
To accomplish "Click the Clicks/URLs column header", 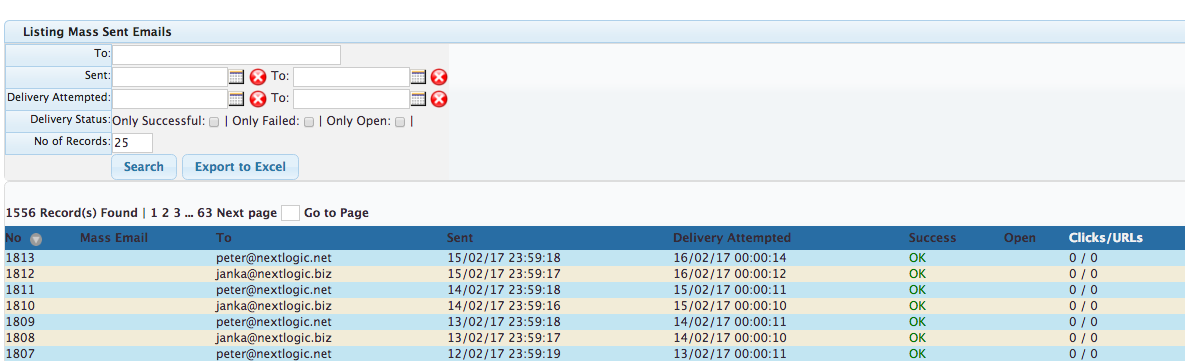I will coord(1106,238).
